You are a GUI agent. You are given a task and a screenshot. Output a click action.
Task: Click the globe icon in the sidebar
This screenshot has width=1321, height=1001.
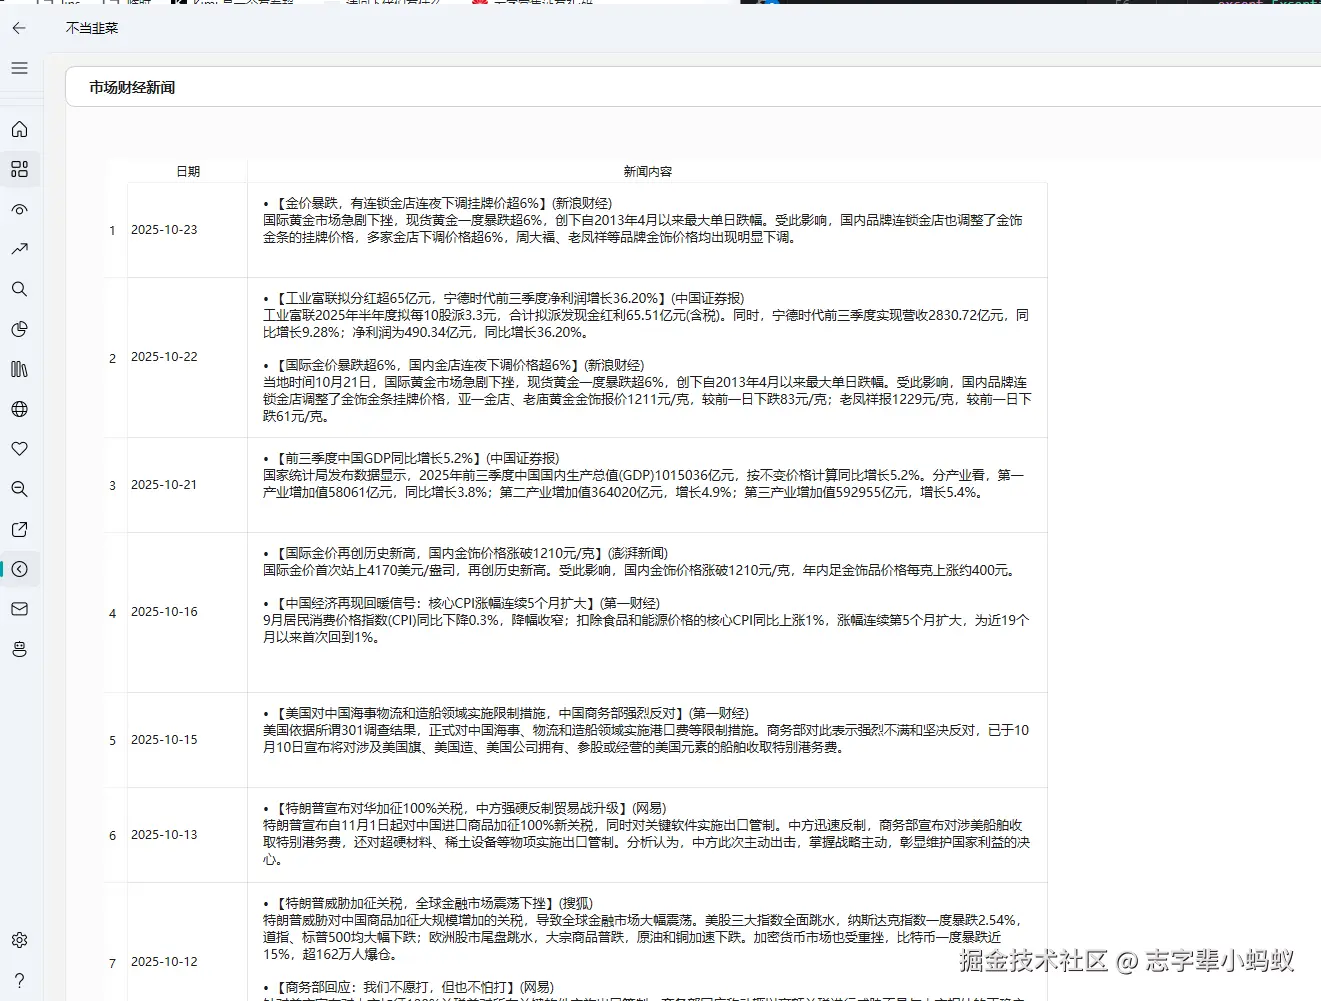click(20, 409)
